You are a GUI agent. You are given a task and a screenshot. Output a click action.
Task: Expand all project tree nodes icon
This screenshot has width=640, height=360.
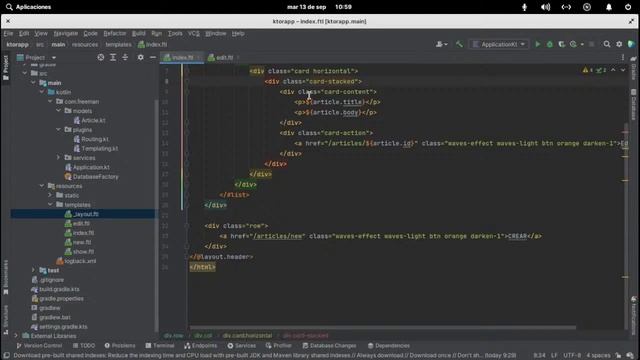click(x=113, y=58)
